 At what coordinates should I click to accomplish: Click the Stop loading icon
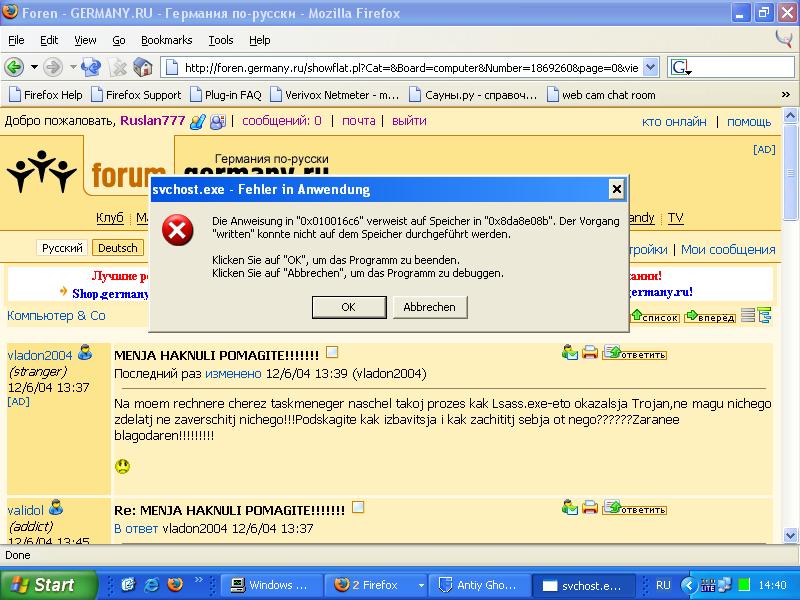(118, 67)
